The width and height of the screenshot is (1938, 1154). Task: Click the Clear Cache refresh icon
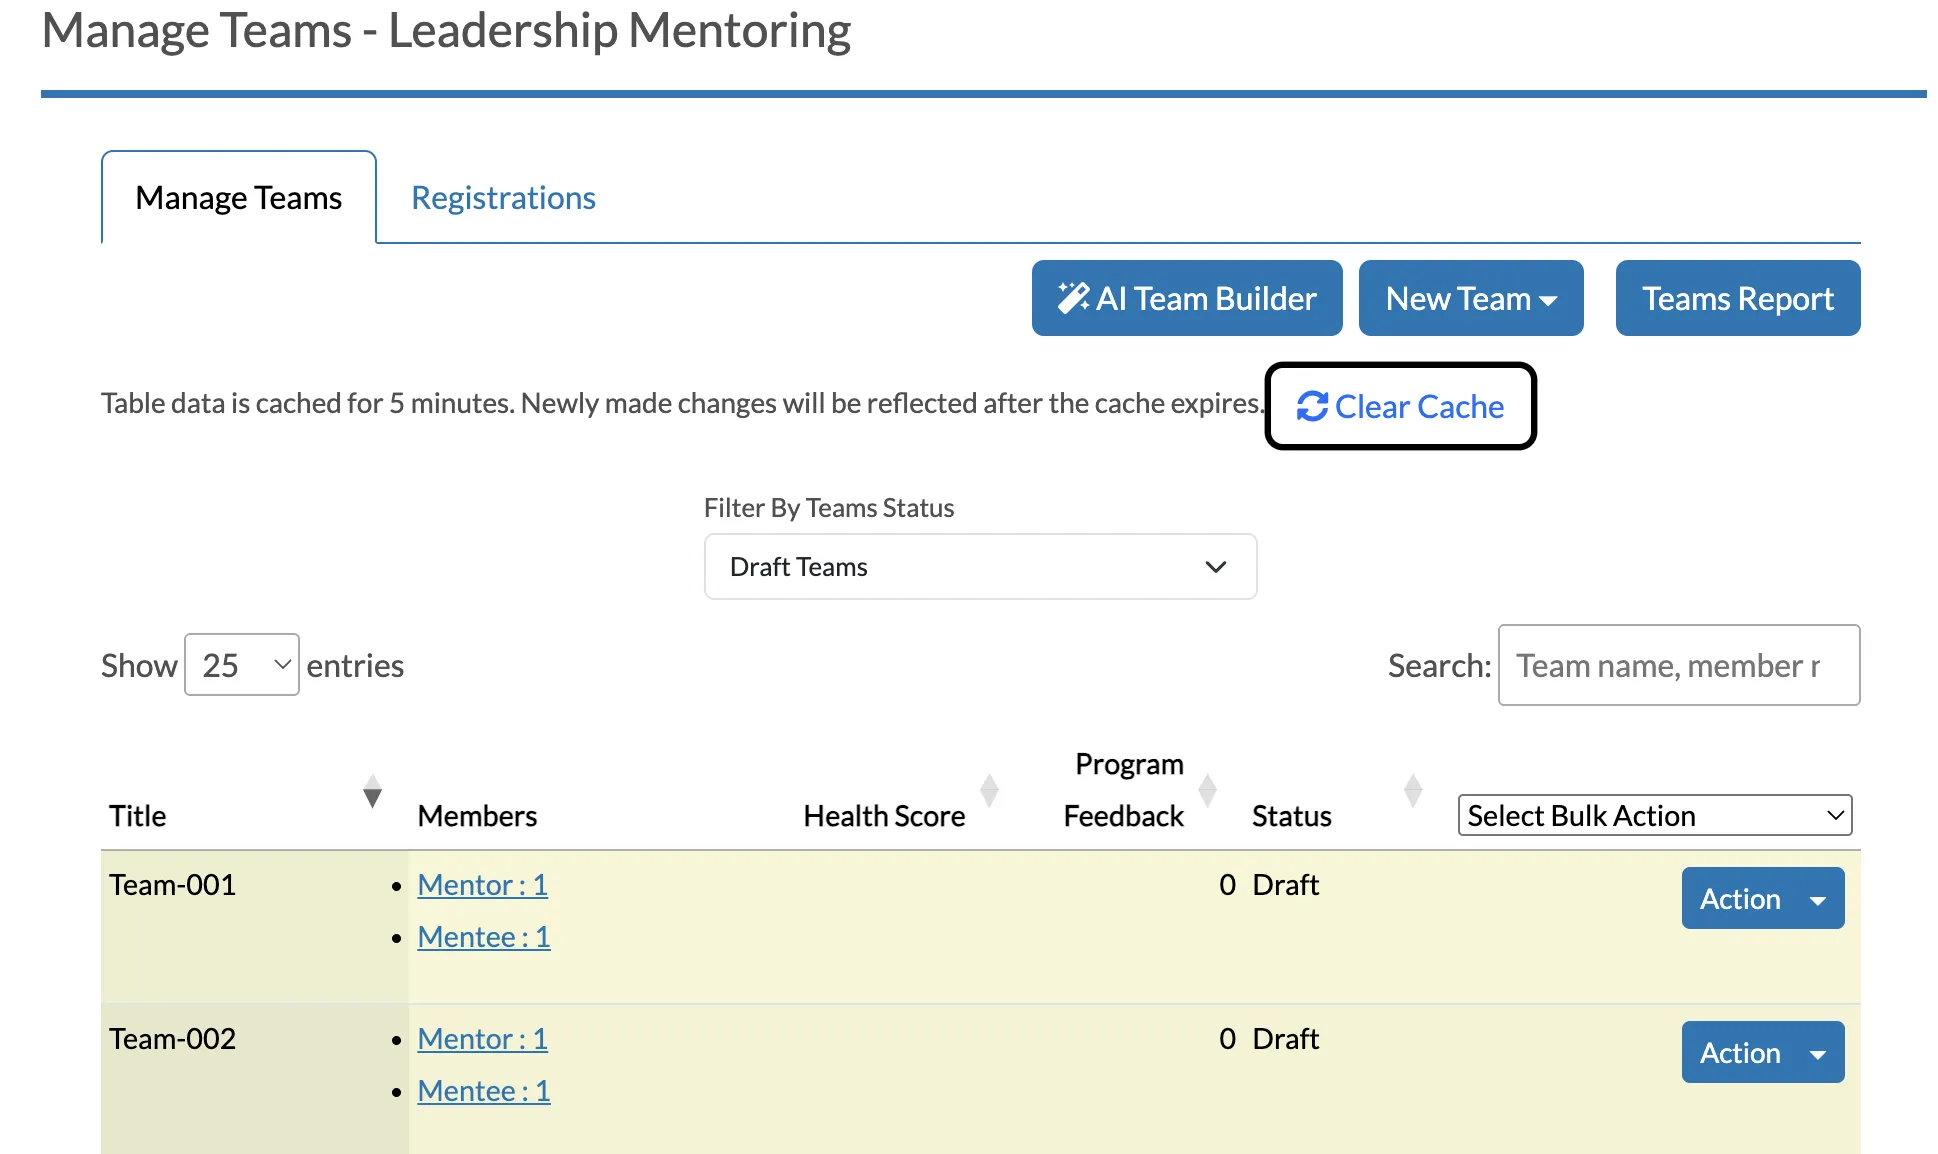(x=1312, y=407)
